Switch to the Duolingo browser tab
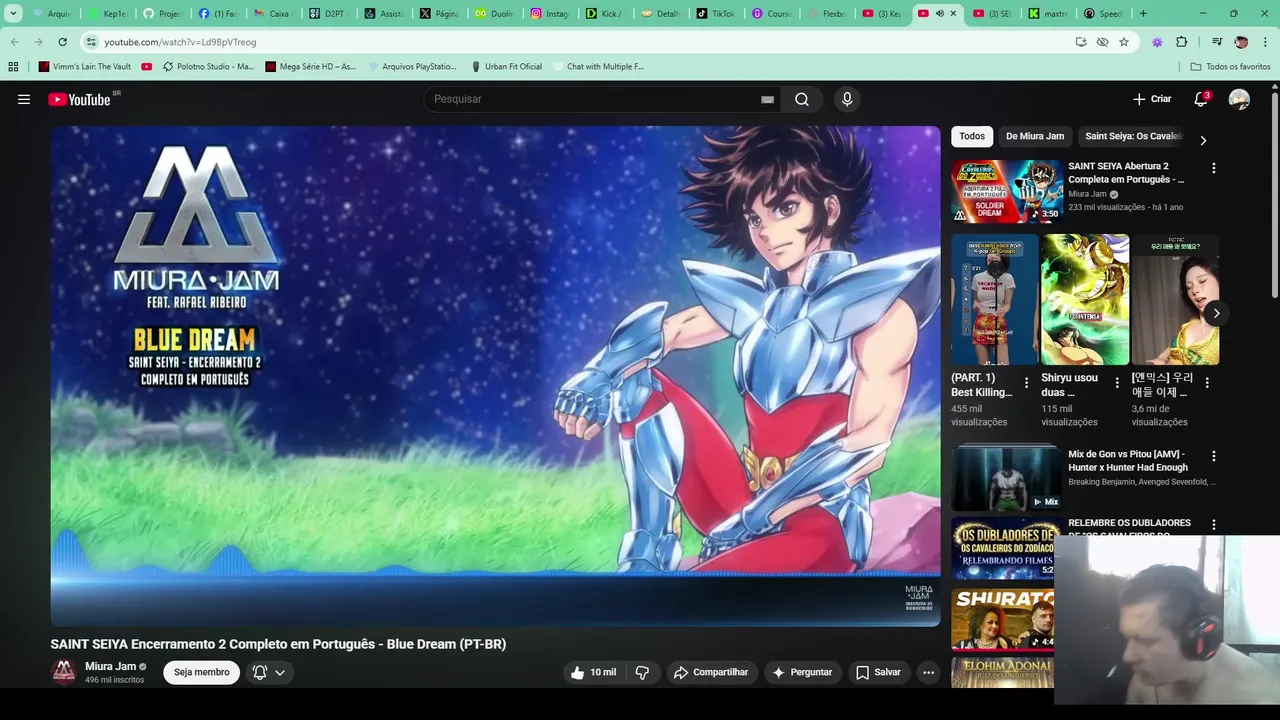This screenshot has height=720, width=1280. 494,14
